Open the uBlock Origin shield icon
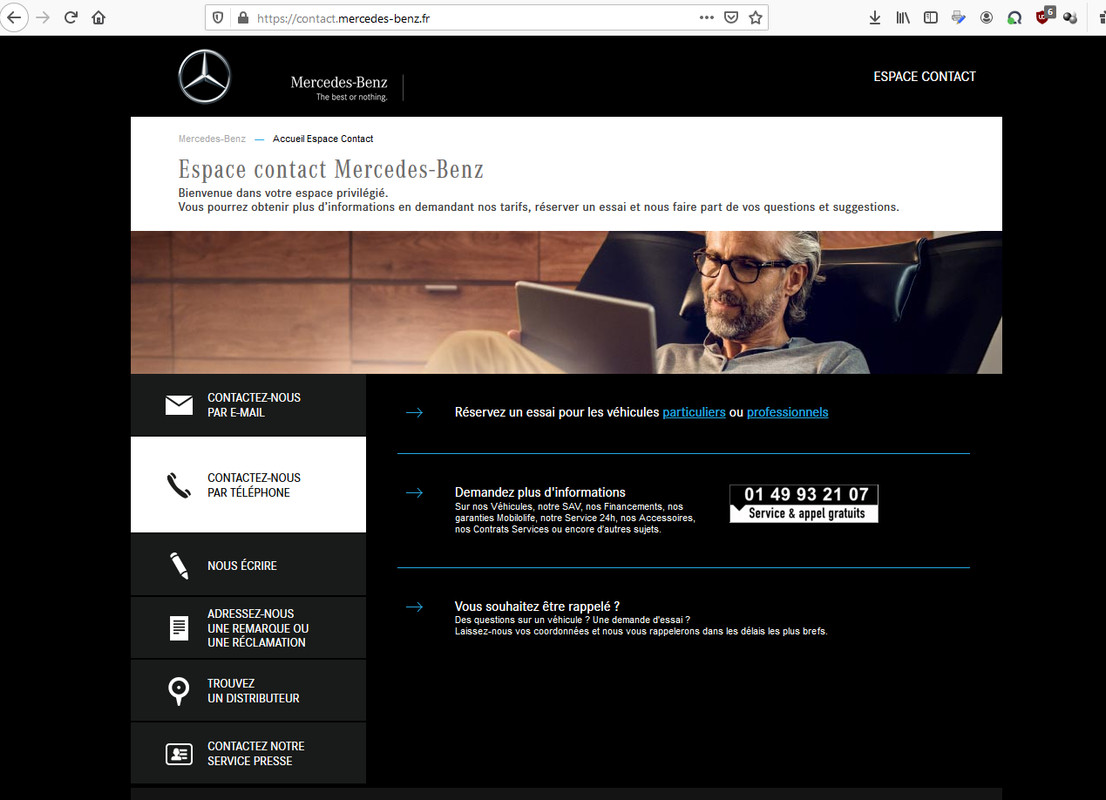This screenshot has width=1106, height=800. click(x=1044, y=16)
